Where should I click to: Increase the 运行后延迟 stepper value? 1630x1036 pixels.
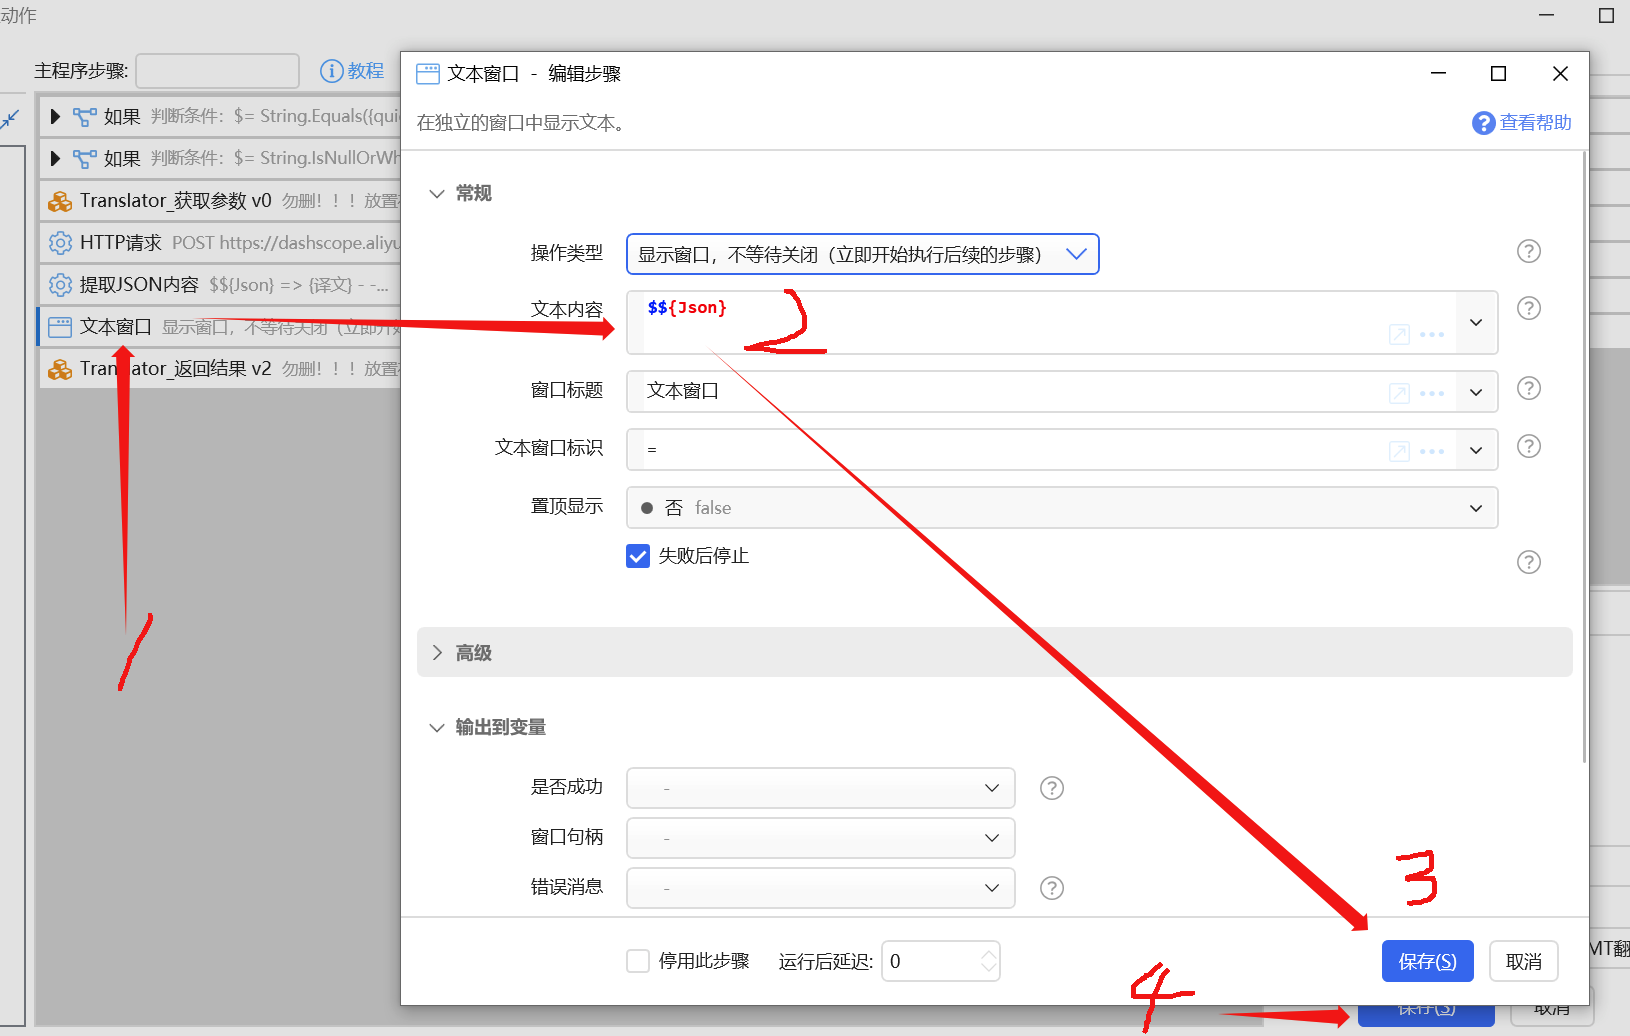click(988, 954)
